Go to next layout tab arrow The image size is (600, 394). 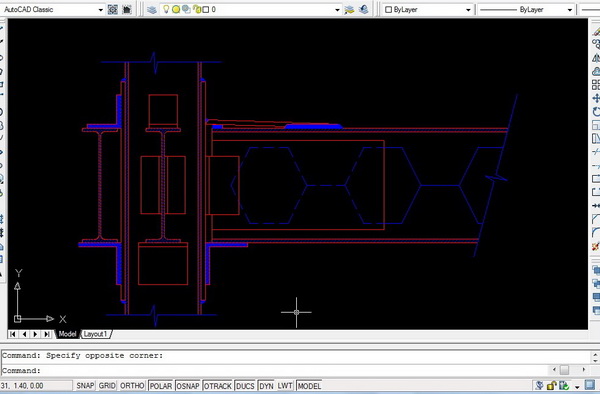[36, 334]
